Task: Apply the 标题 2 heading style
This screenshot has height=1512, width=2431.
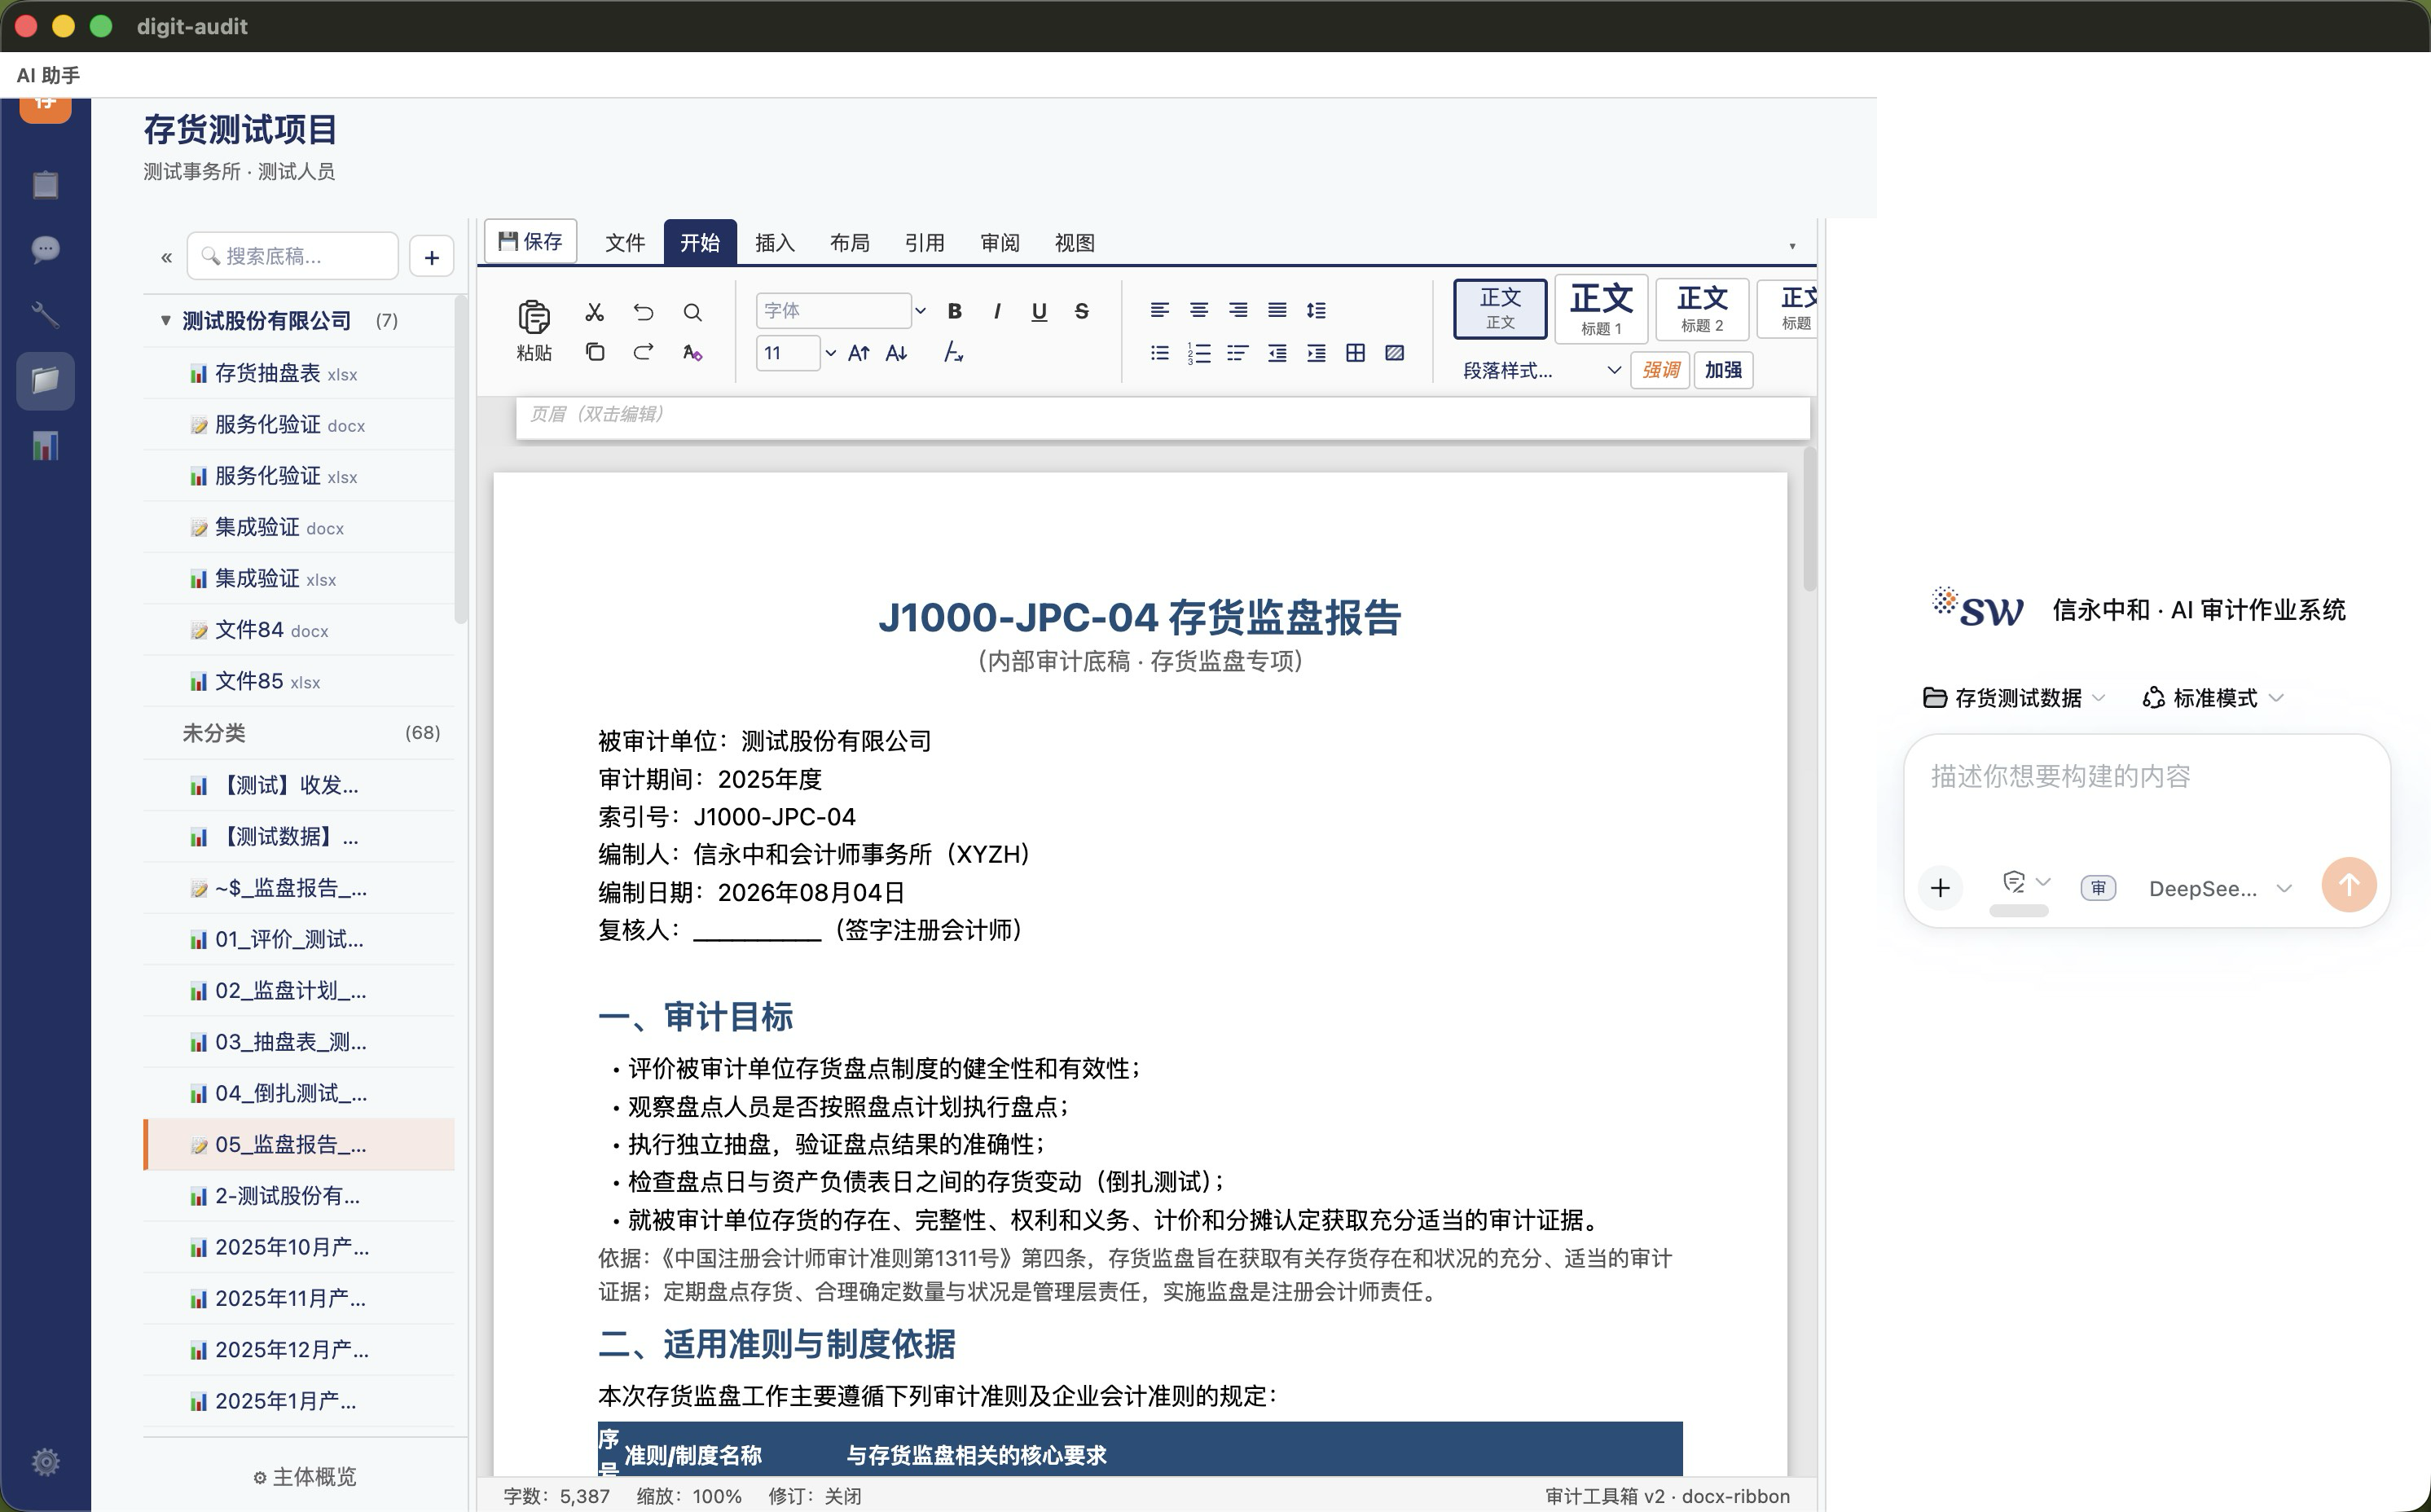Action: pos(1702,309)
